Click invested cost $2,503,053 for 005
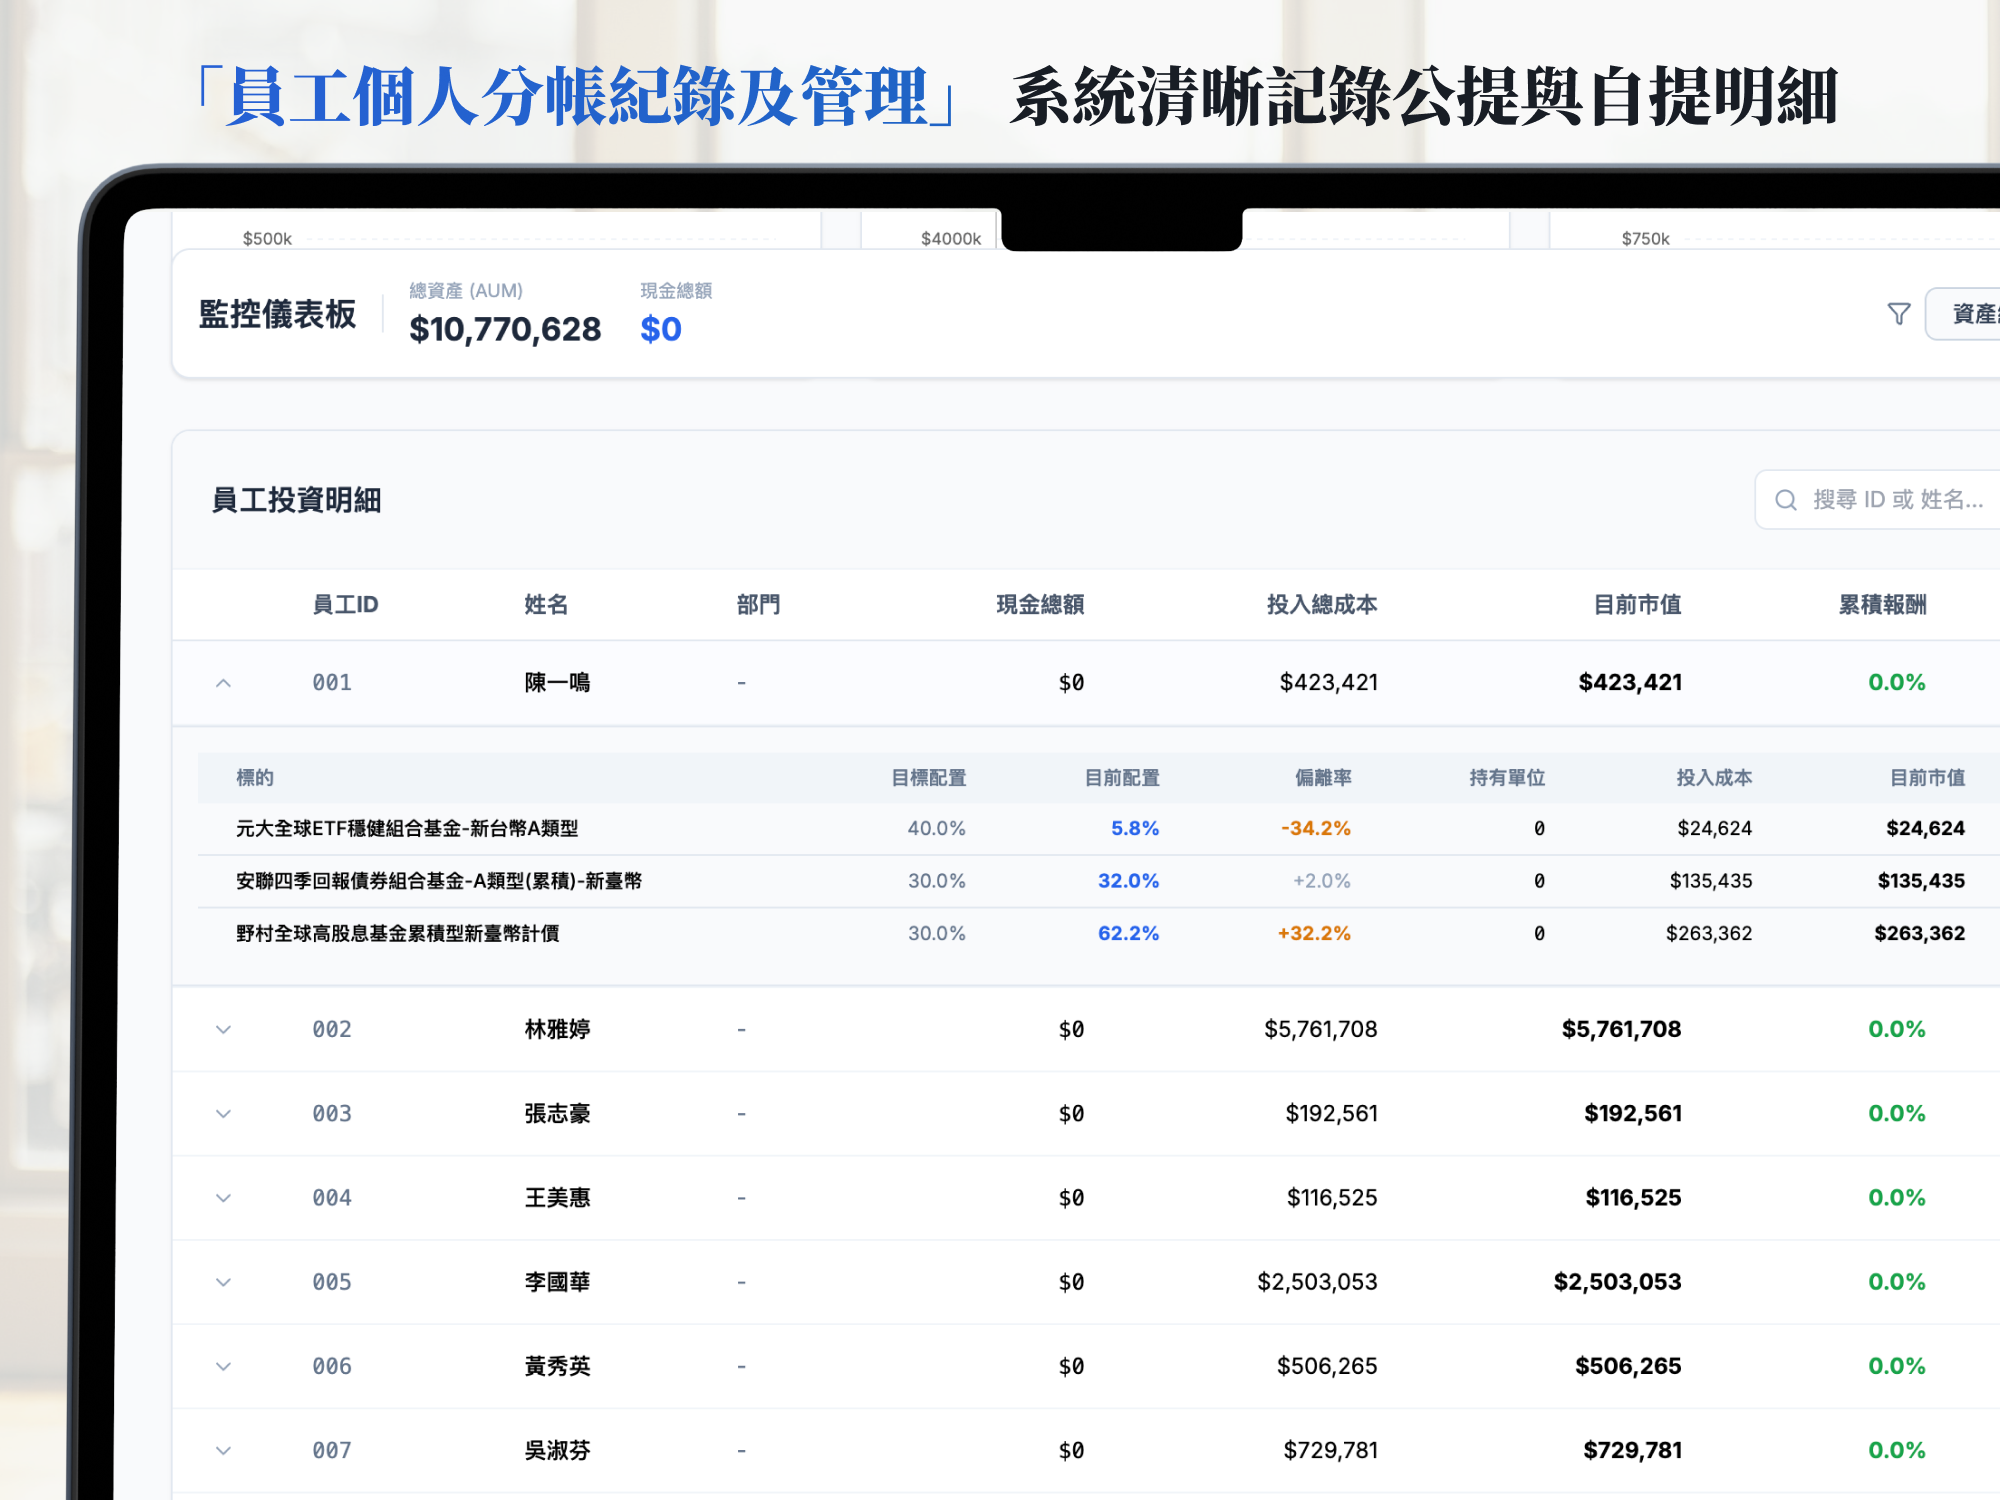Image resolution: width=2000 pixels, height=1500 pixels. 1317,1282
